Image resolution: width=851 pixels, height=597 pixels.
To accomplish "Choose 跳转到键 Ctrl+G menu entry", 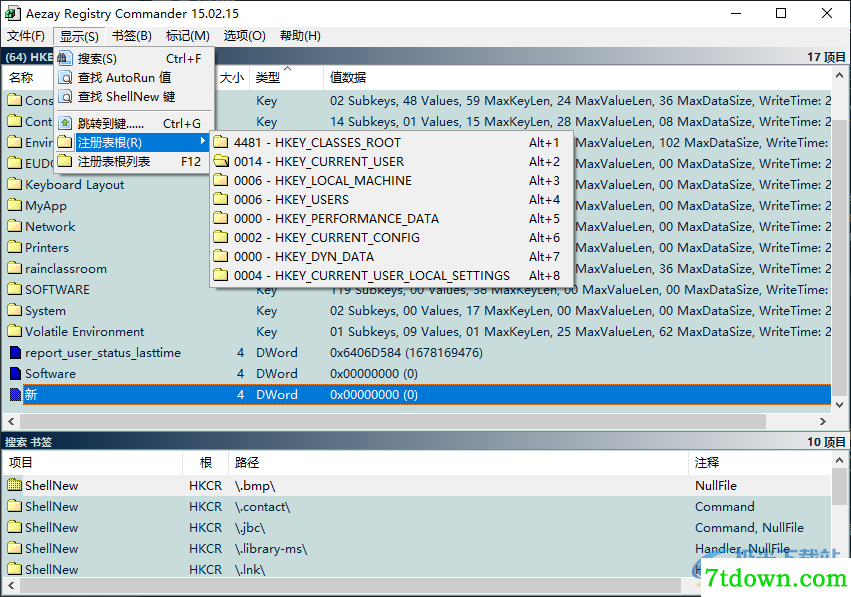I will click(134, 124).
